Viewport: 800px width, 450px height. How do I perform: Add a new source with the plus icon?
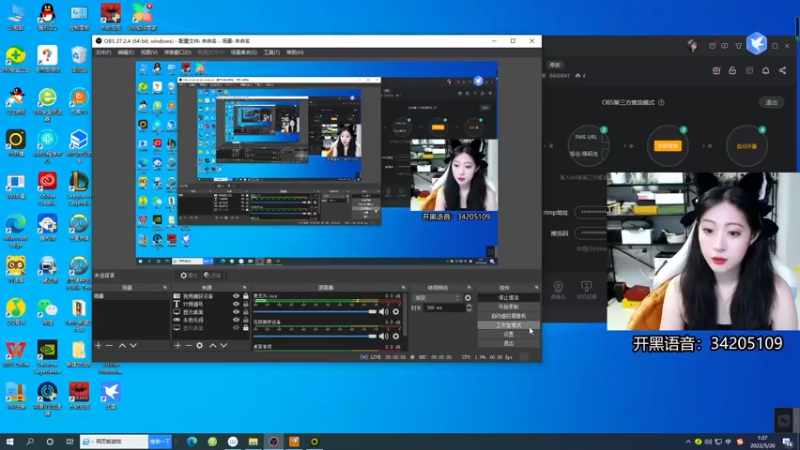click(178, 345)
